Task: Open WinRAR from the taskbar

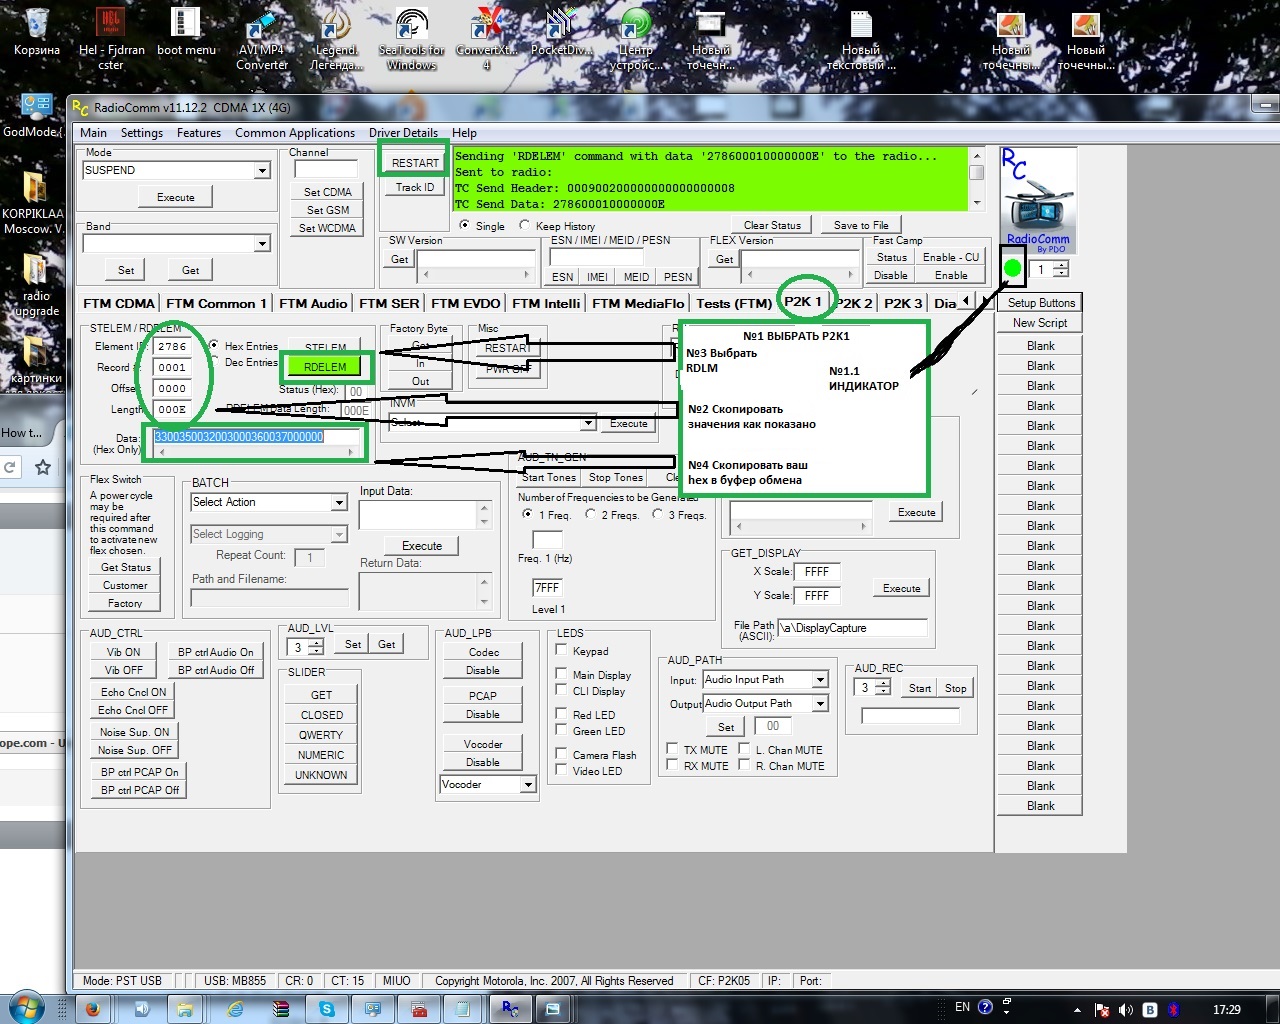Action: click(x=281, y=1009)
